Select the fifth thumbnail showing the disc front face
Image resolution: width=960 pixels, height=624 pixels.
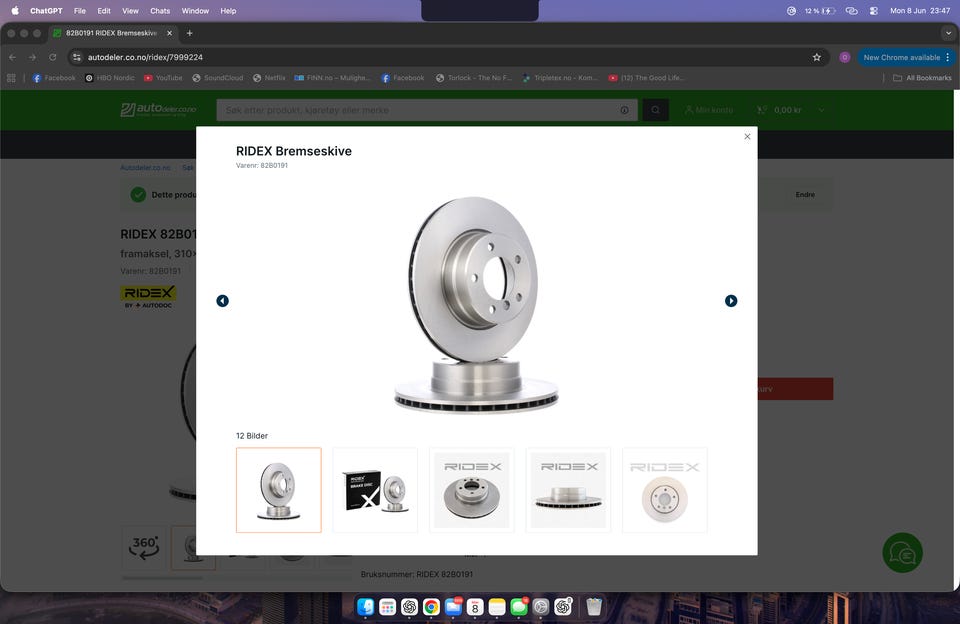pyautogui.click(x=665, y=490)
